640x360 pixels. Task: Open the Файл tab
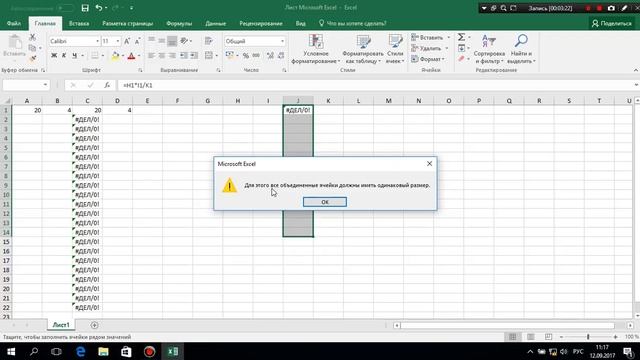coord(14,24)
